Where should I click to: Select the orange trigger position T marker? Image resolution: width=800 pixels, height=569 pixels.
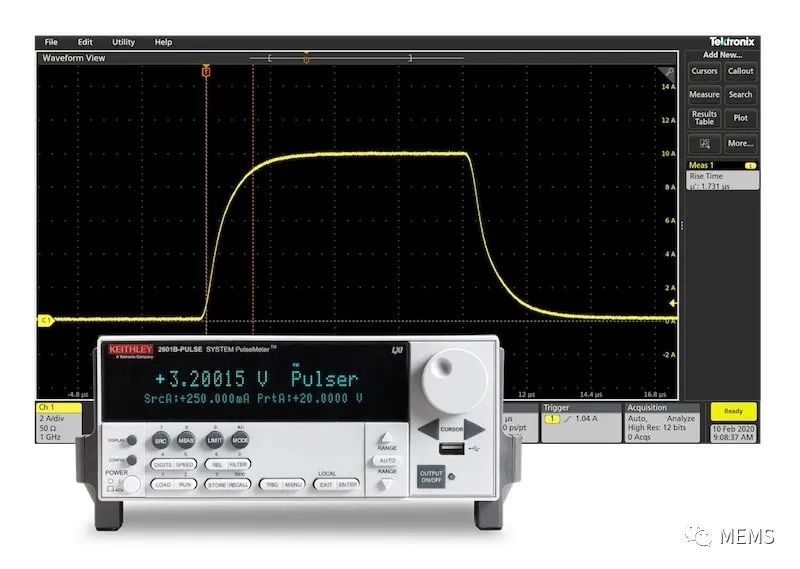click(206, 71)
